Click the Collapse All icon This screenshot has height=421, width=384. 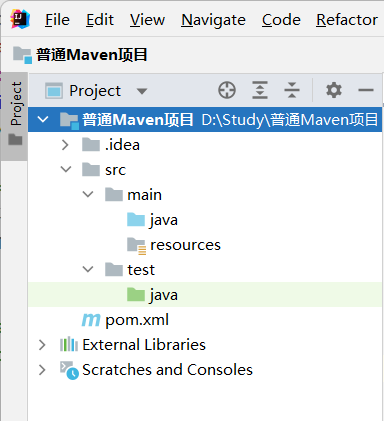click(292, 90)
